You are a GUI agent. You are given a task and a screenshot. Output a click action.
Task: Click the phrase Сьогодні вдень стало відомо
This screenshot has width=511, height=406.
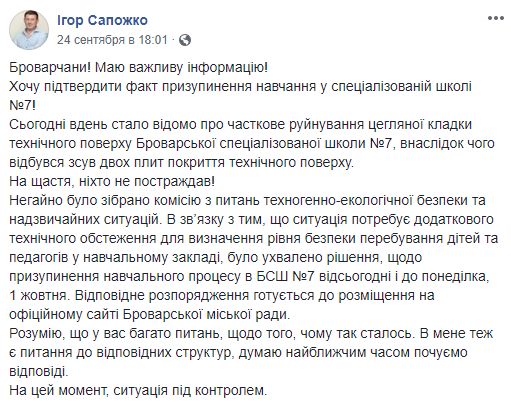pos(103,125)
